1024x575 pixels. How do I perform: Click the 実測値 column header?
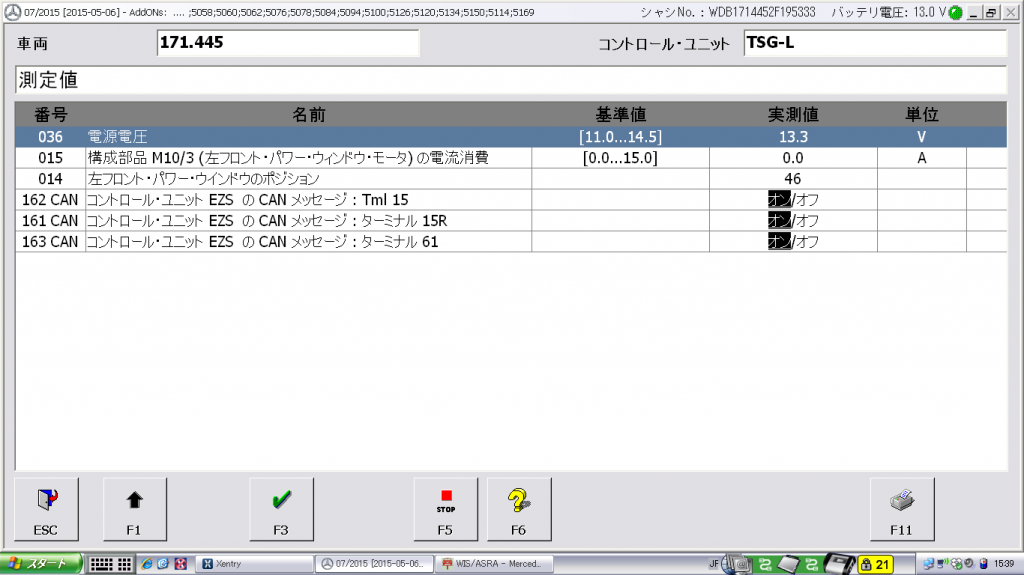793,115
